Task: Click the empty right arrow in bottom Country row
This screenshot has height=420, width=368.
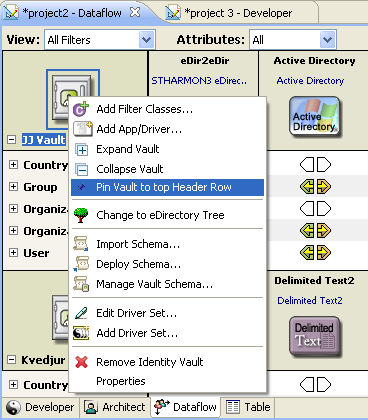Action: (324, 385)
